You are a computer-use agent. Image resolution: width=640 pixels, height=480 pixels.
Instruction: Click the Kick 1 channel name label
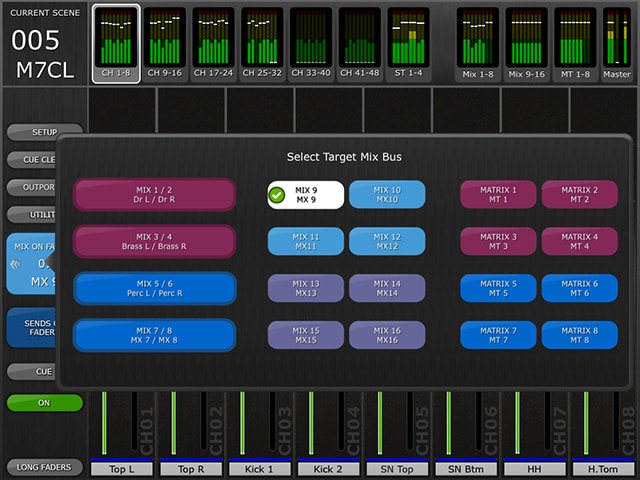tap(261, 468)
